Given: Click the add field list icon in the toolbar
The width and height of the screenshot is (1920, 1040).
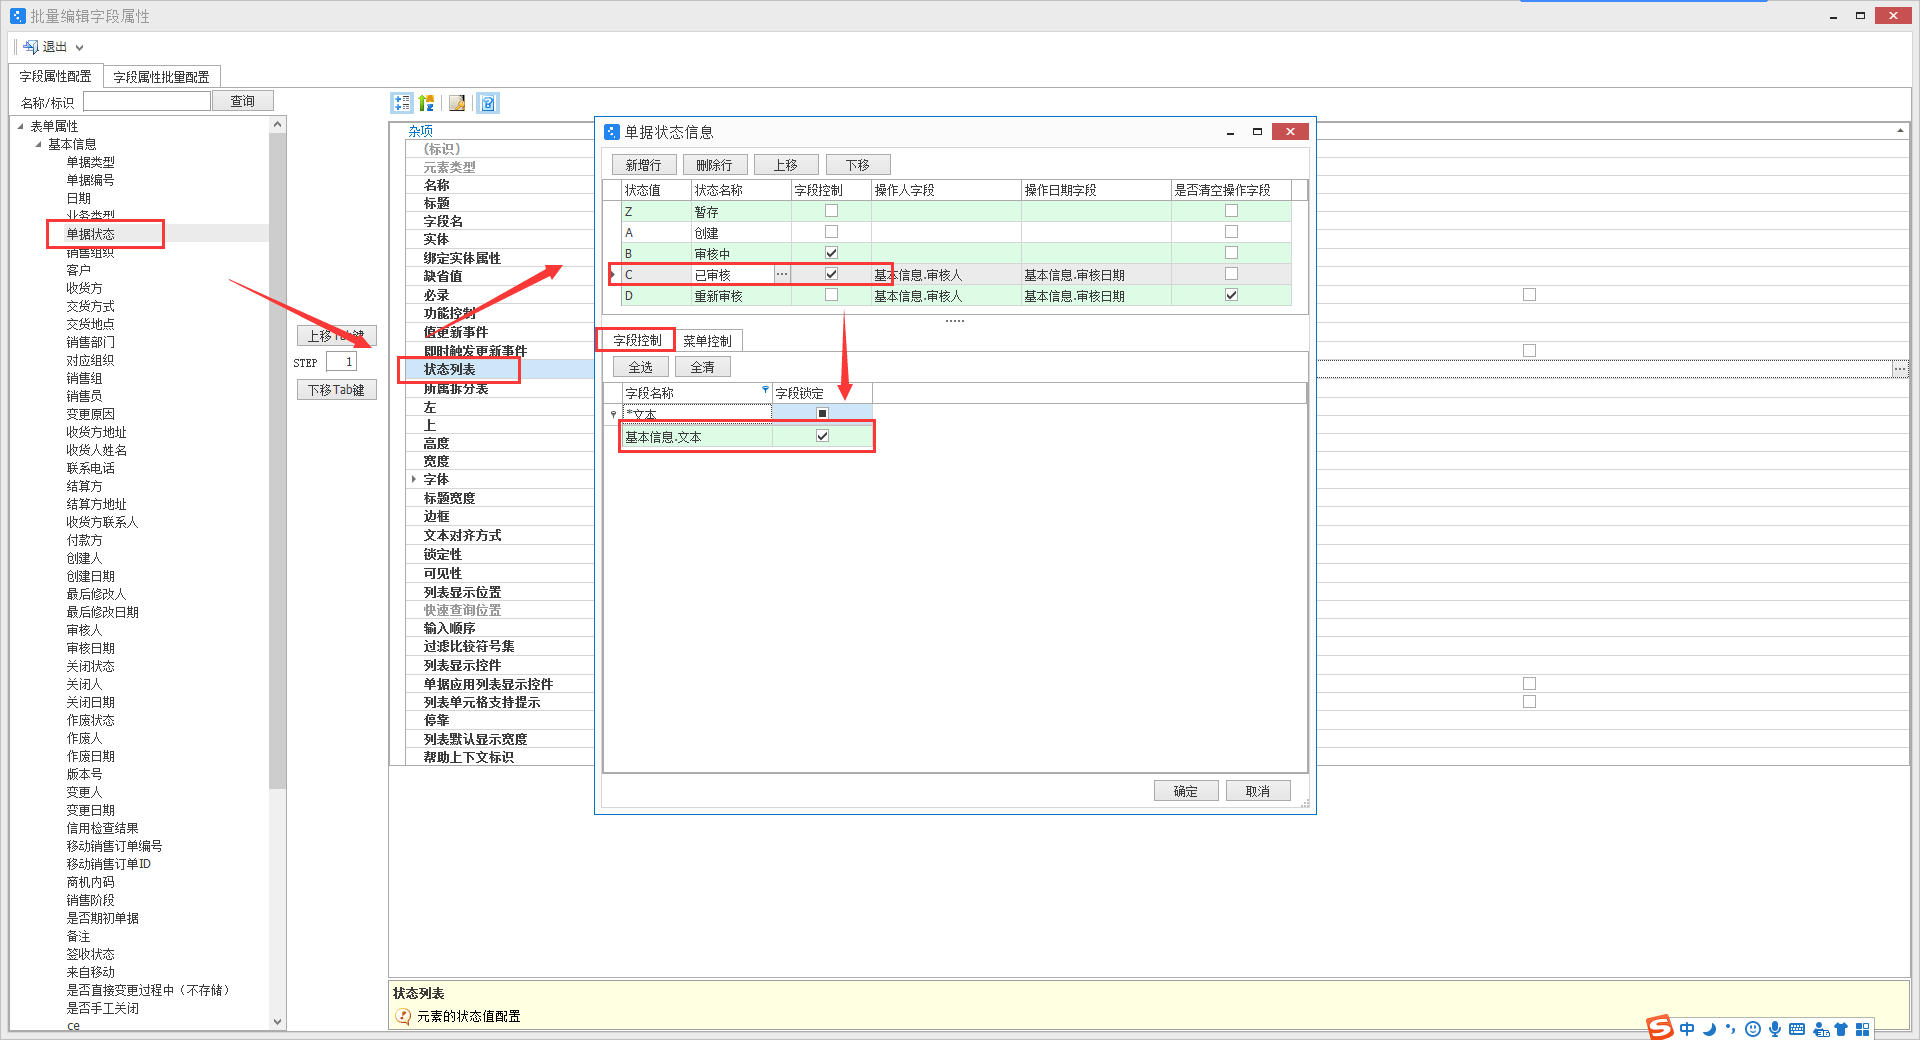Looking at the screenshot, I should tap(402, 102).
